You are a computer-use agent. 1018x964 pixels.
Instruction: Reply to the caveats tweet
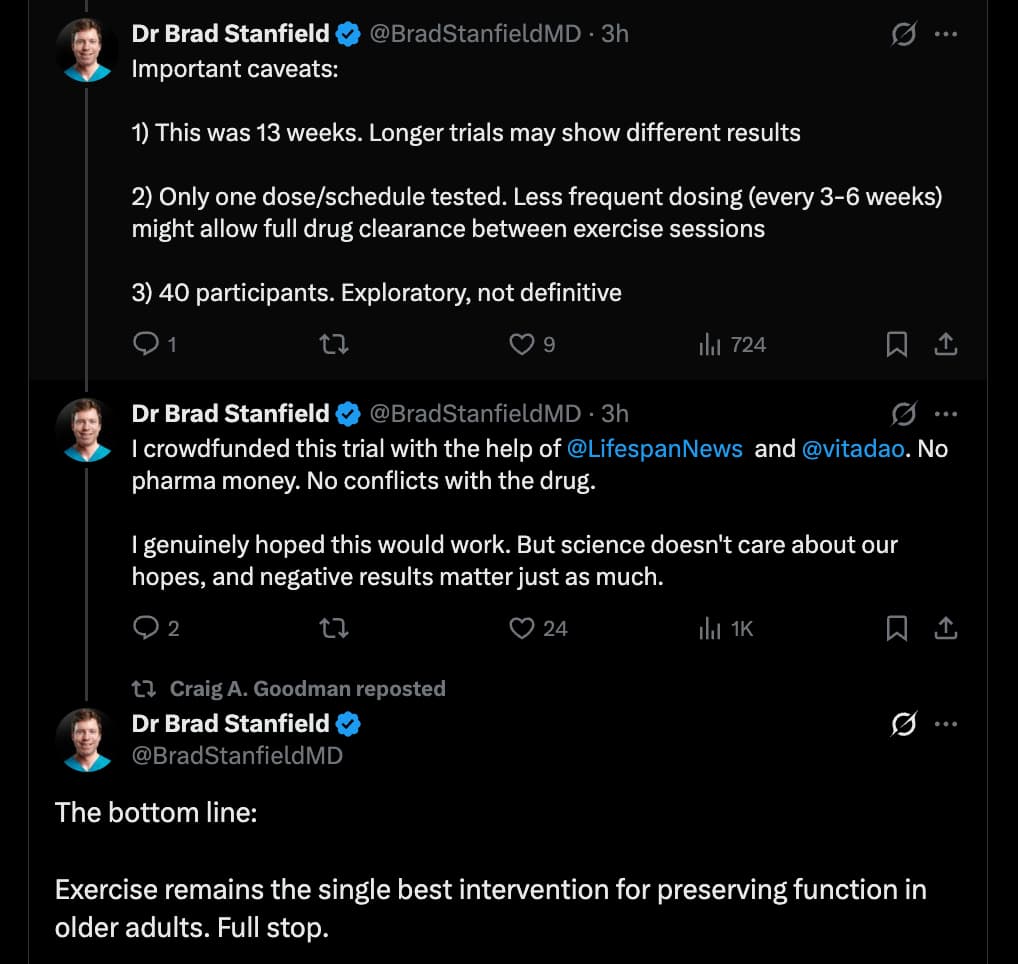(146, 344)
